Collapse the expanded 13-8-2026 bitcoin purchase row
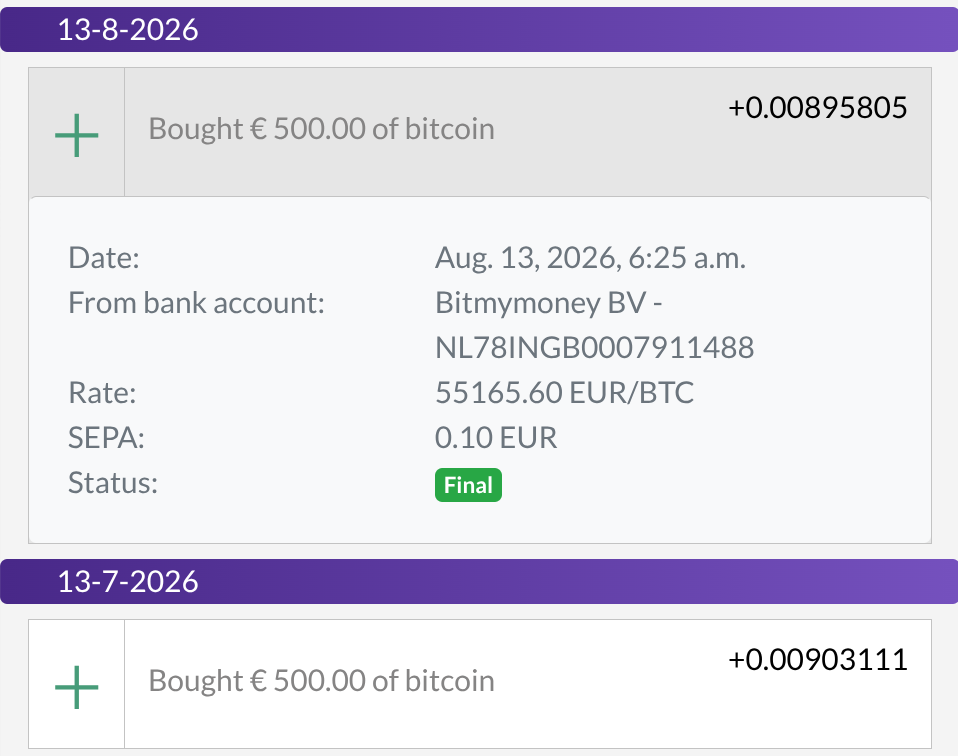 [x=480, y=132]
